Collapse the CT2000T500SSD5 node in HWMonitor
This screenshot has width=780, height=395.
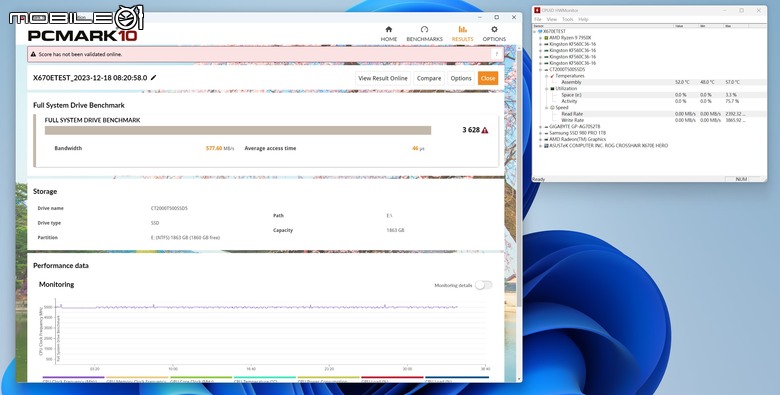pyautogui.click(x=541, y=70)
